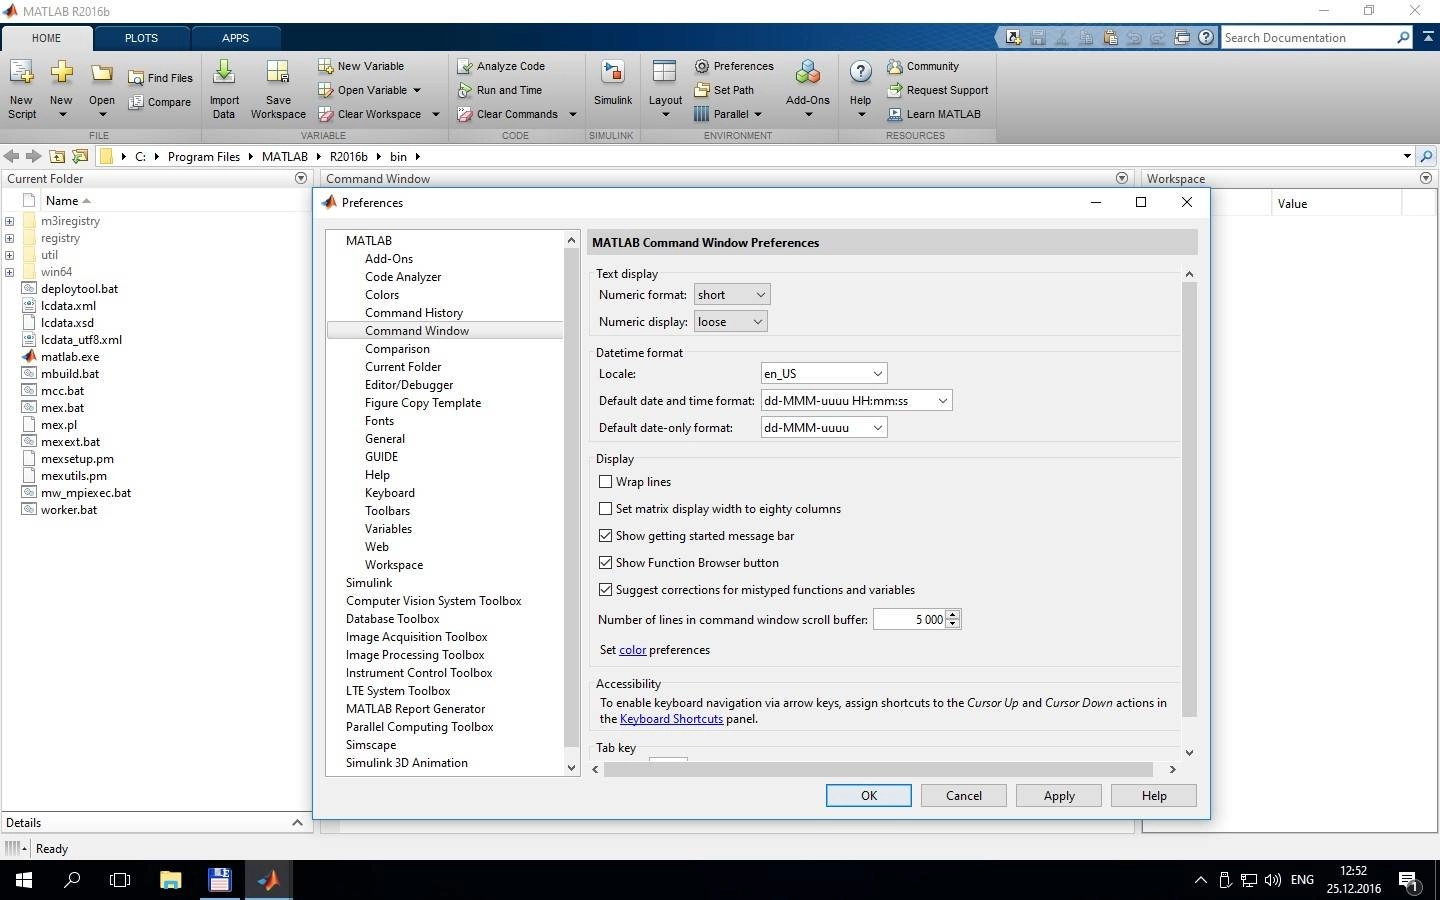Enable the Wrap lines checkbox

click(x=605, y=482)
